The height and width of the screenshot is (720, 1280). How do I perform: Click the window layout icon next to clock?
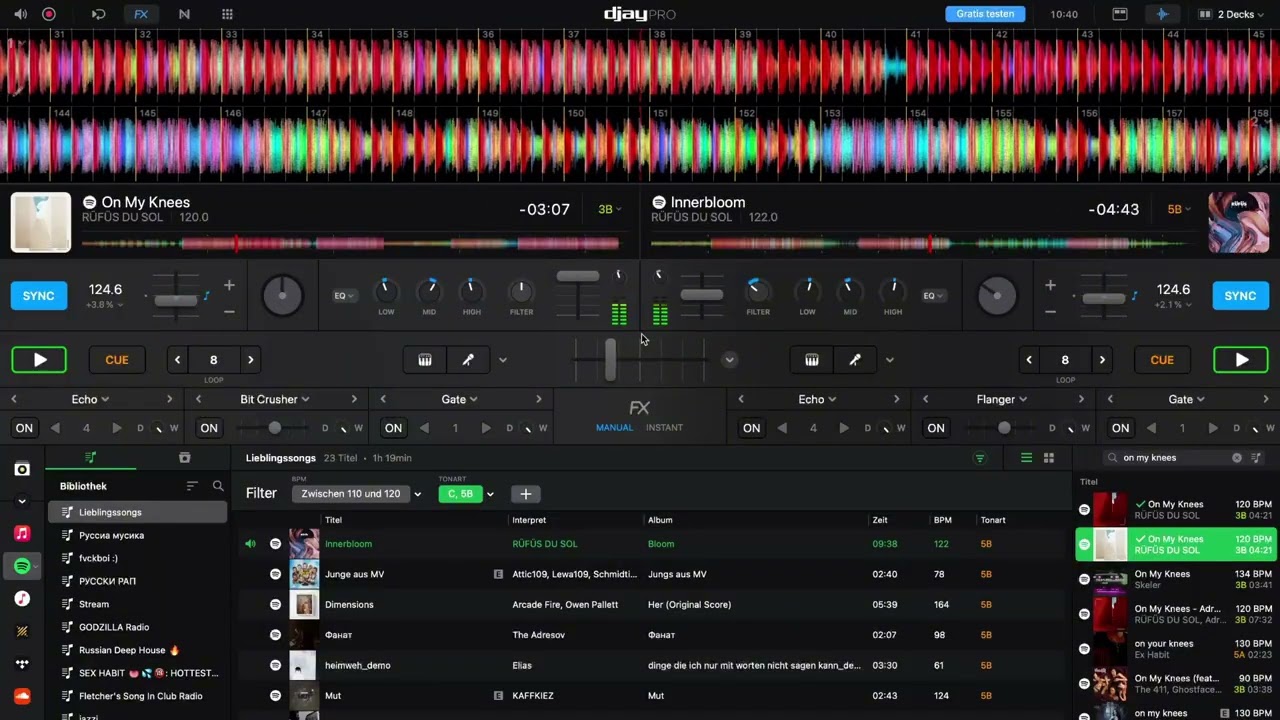(1120, 14)
